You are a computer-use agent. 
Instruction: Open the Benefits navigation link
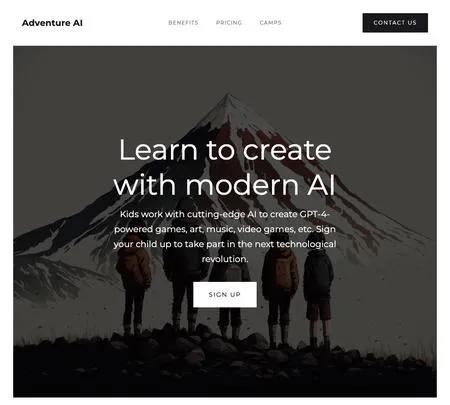tap(183, 23)
